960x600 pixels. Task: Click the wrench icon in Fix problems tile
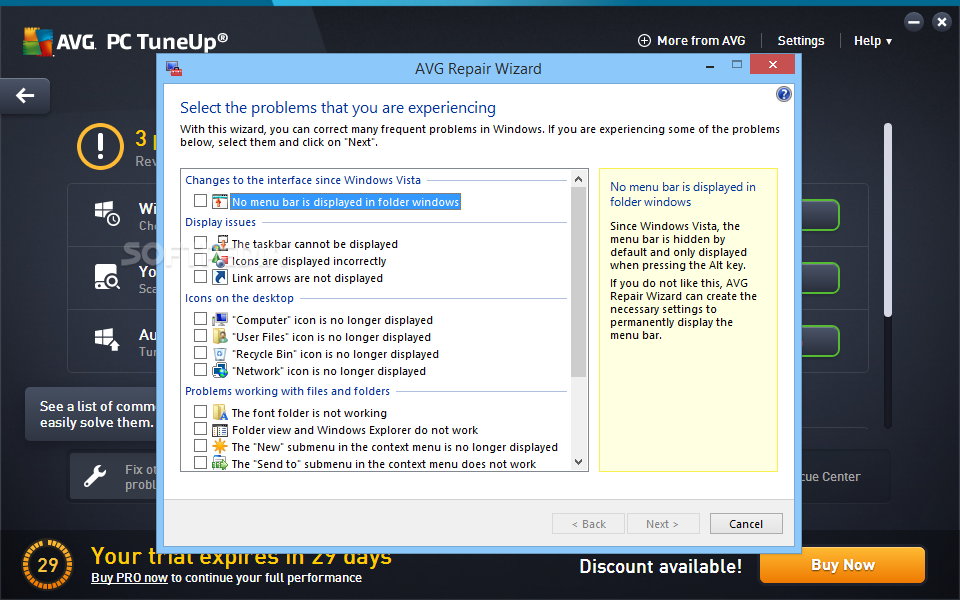tap(95, 476)
